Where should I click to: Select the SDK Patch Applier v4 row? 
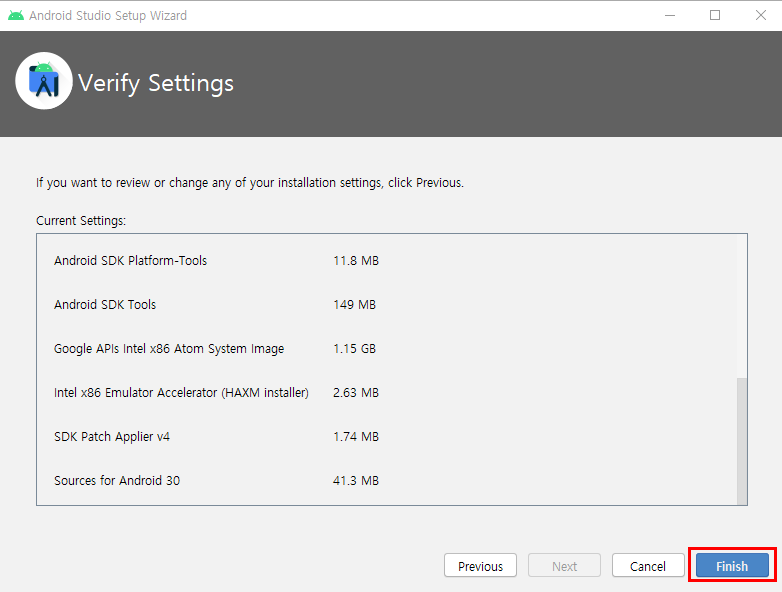[x=112, y=436]
